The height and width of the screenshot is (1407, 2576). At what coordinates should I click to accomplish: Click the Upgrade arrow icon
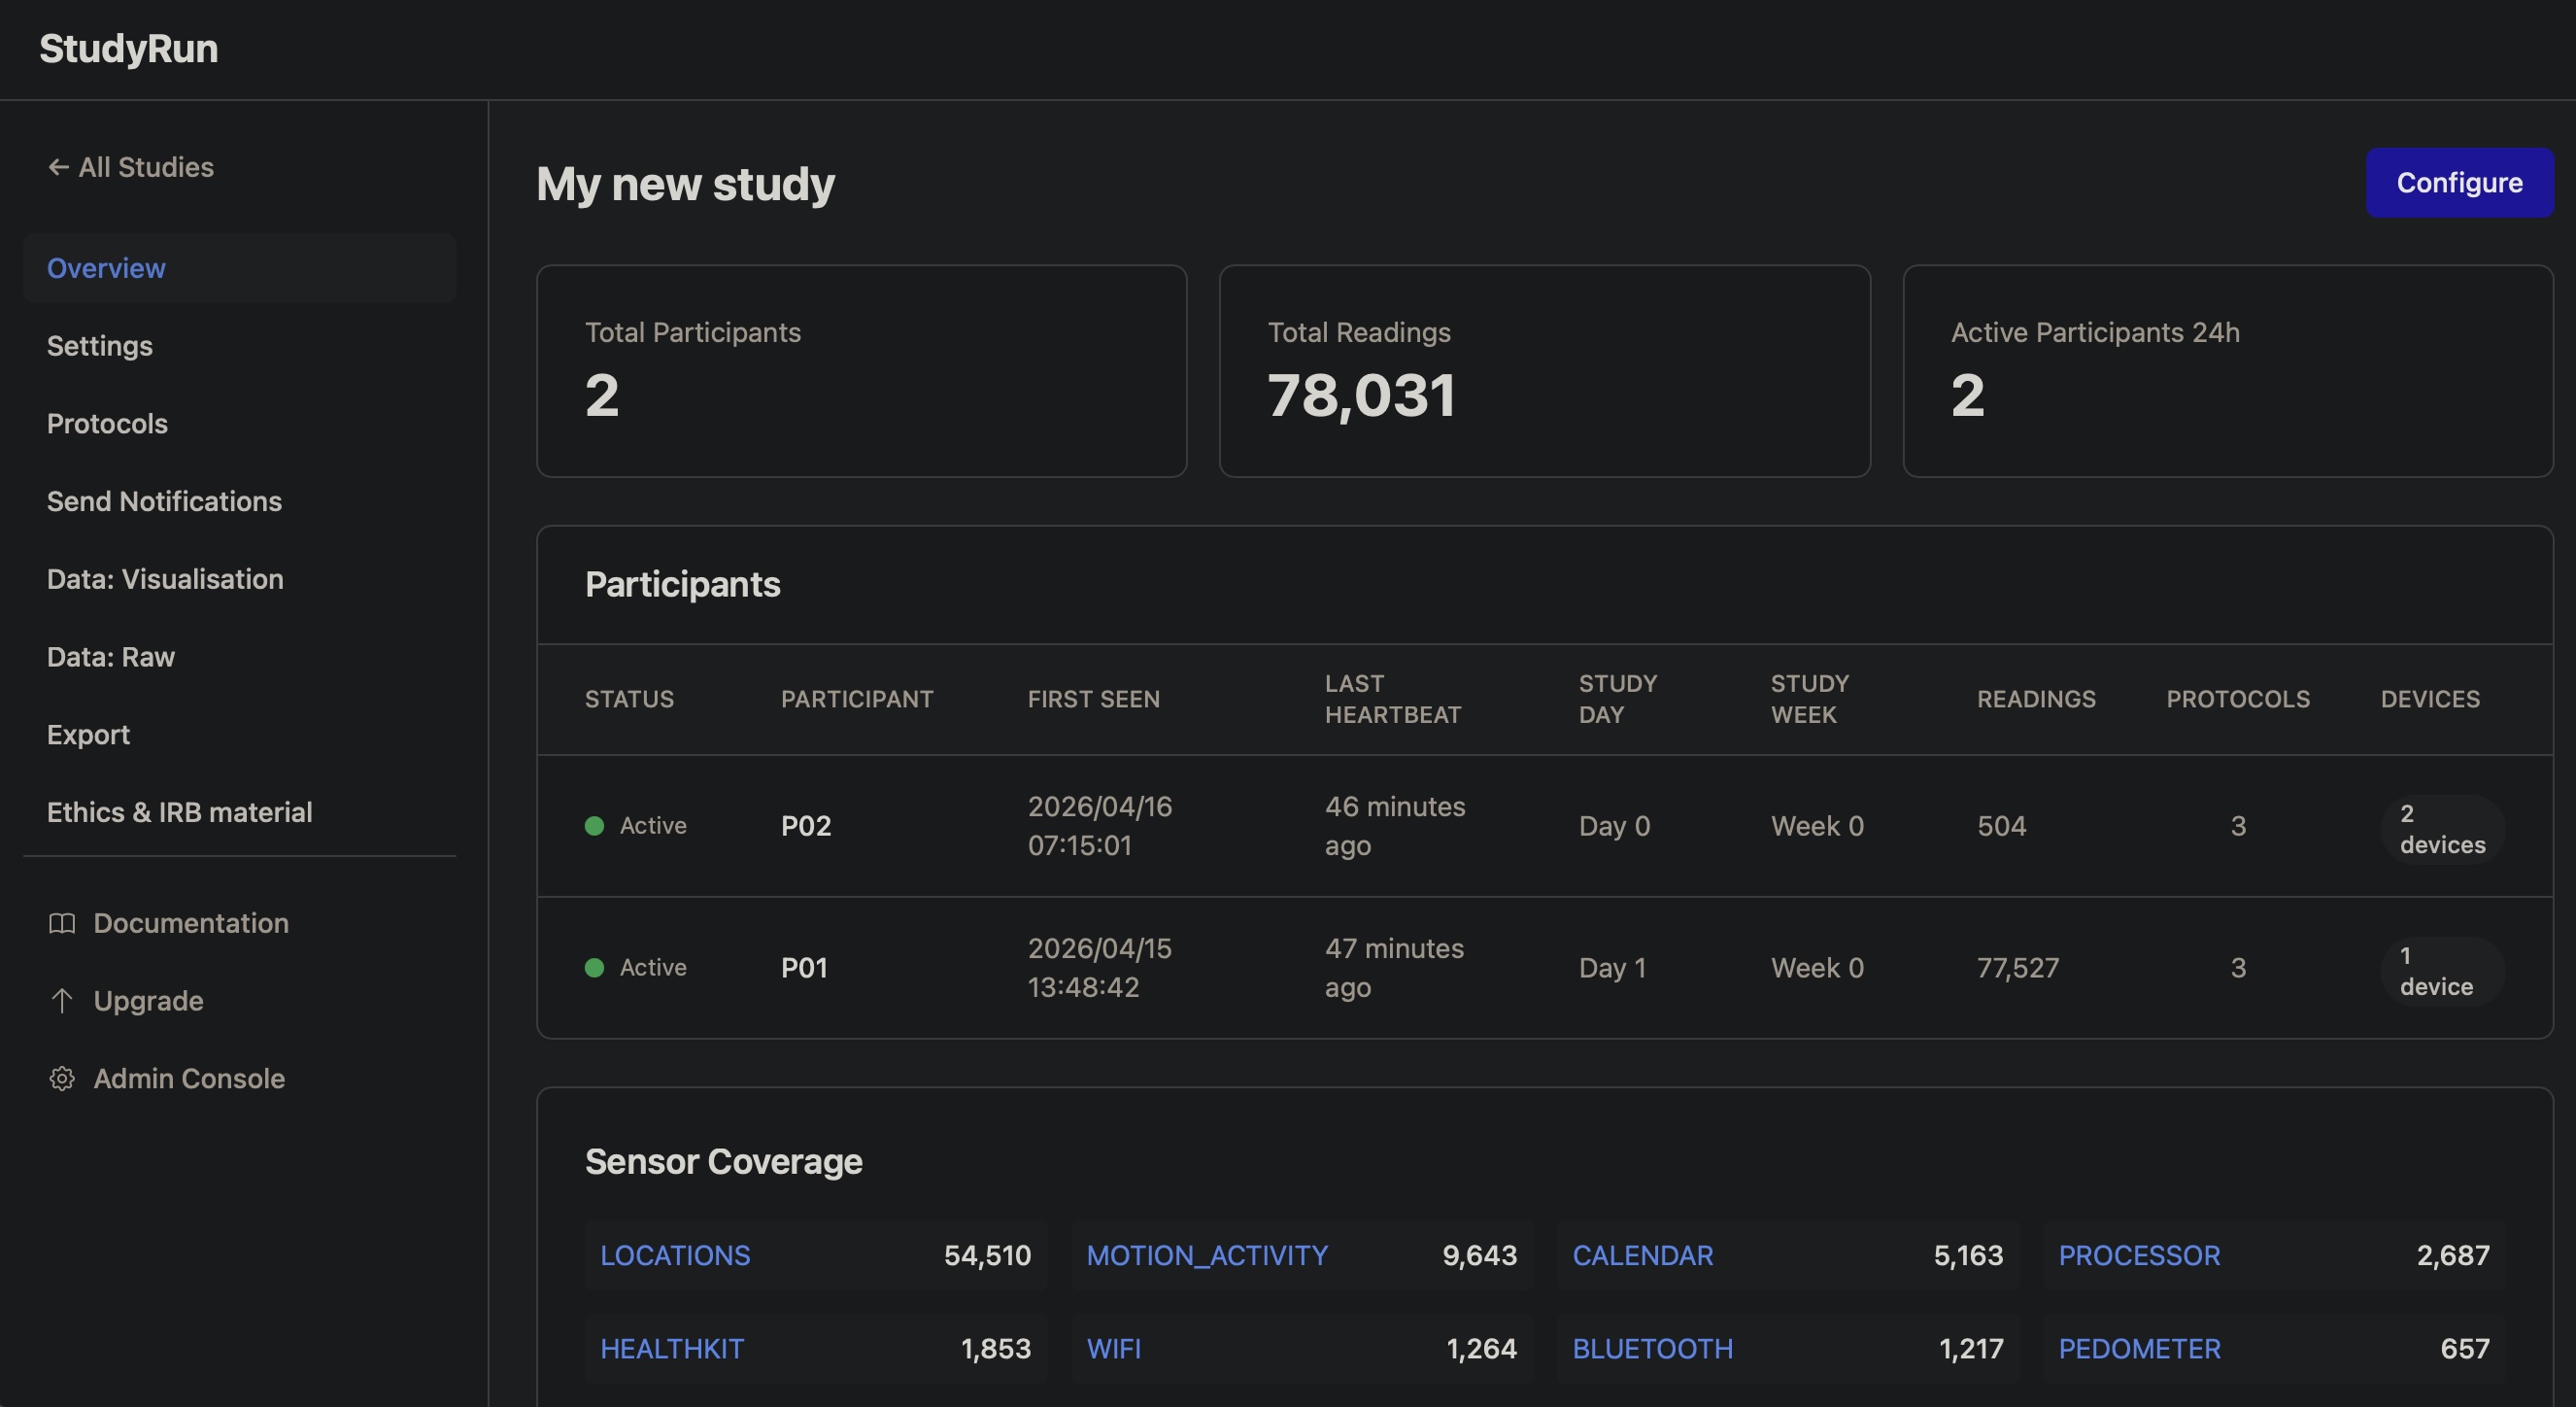(62, 1001)
